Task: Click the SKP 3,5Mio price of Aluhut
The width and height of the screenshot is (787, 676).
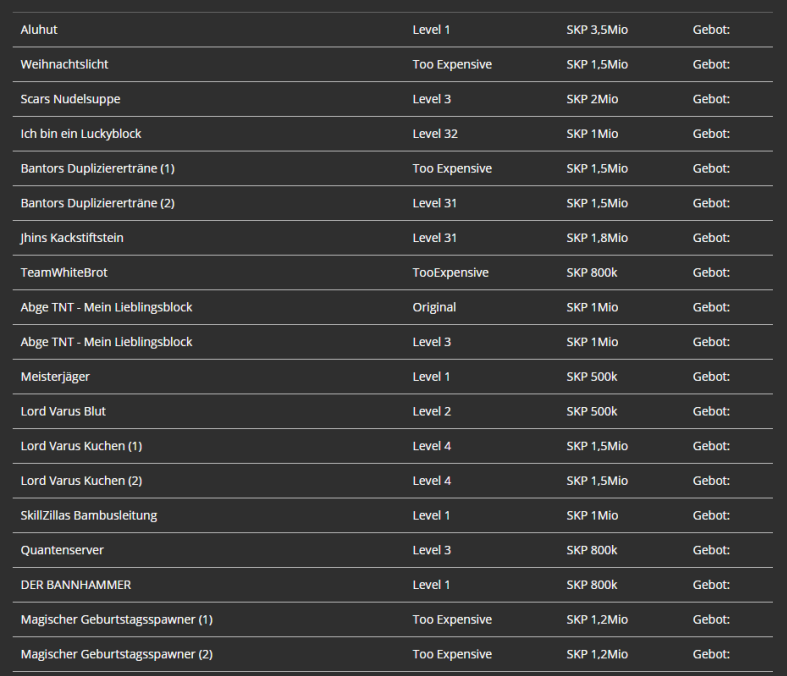Action: click(x=597, y=30)
